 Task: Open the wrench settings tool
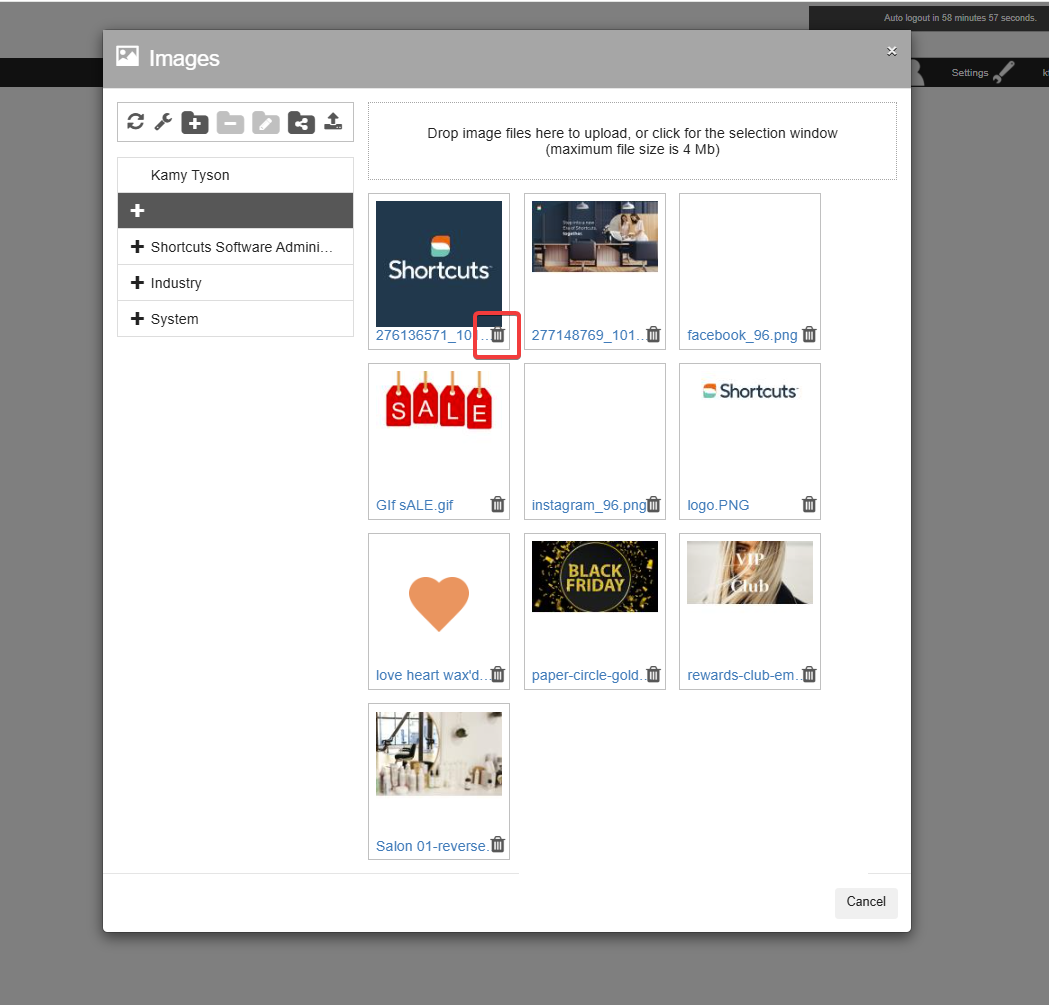(163, 122)
